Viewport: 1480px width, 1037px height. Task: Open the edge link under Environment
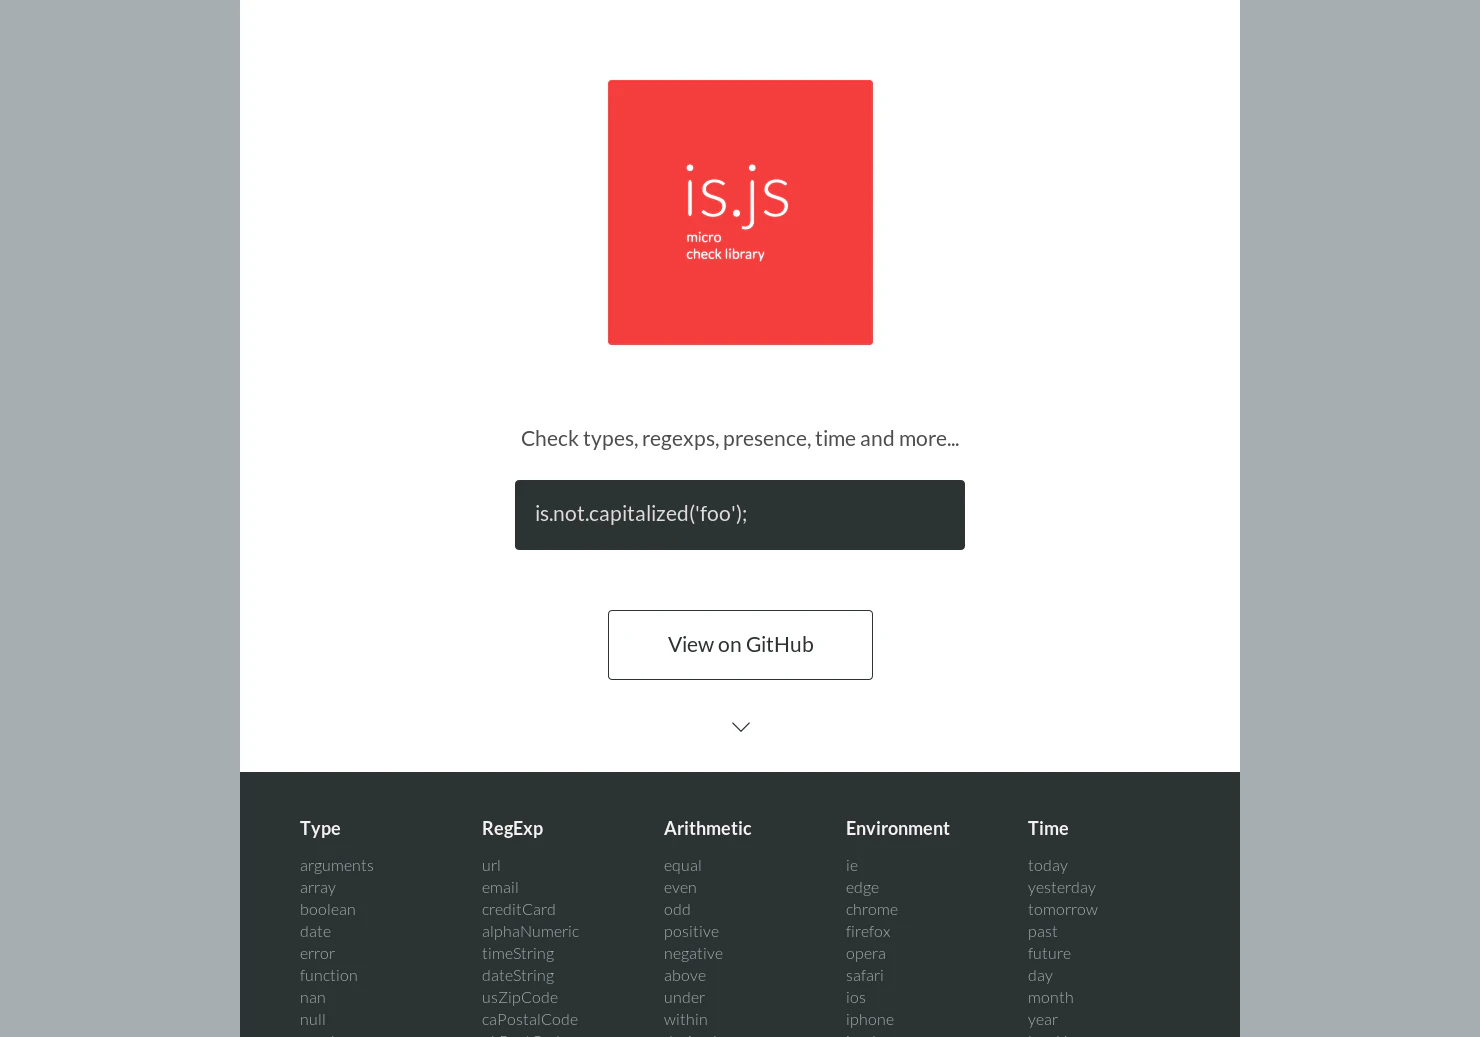[x=862, y=888]
